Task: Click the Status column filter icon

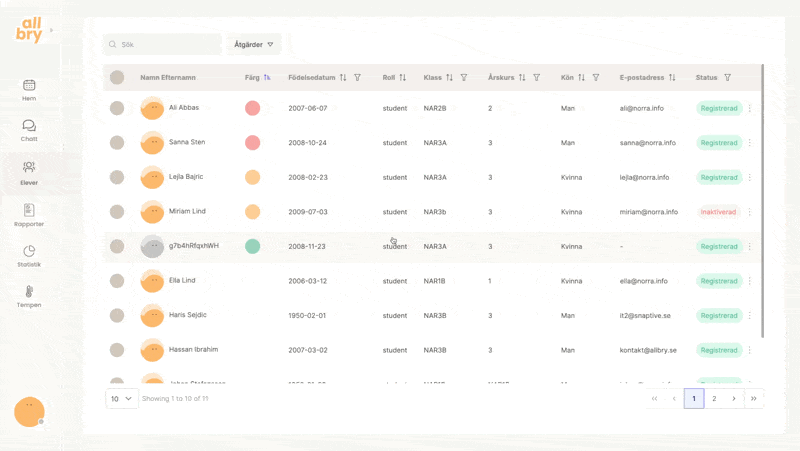Action: pos(727,78)
